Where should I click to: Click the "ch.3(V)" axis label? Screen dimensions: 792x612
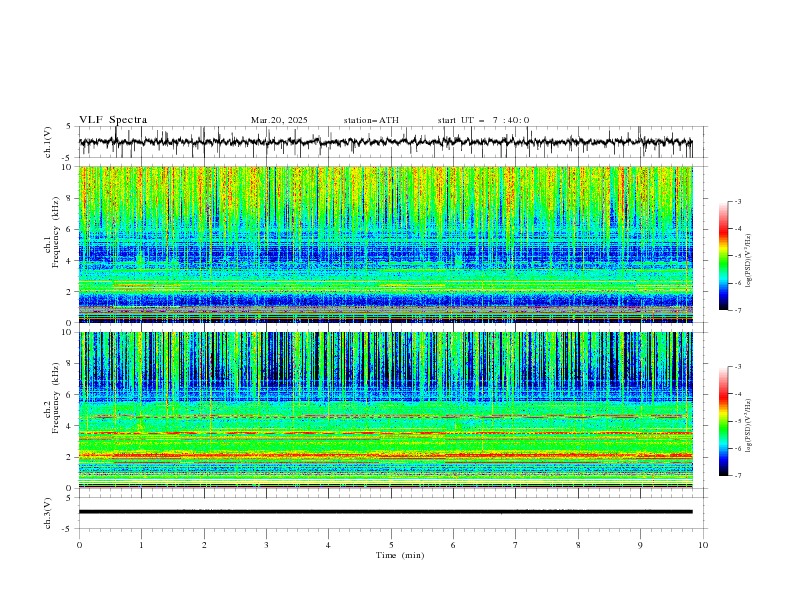[48, 513]
